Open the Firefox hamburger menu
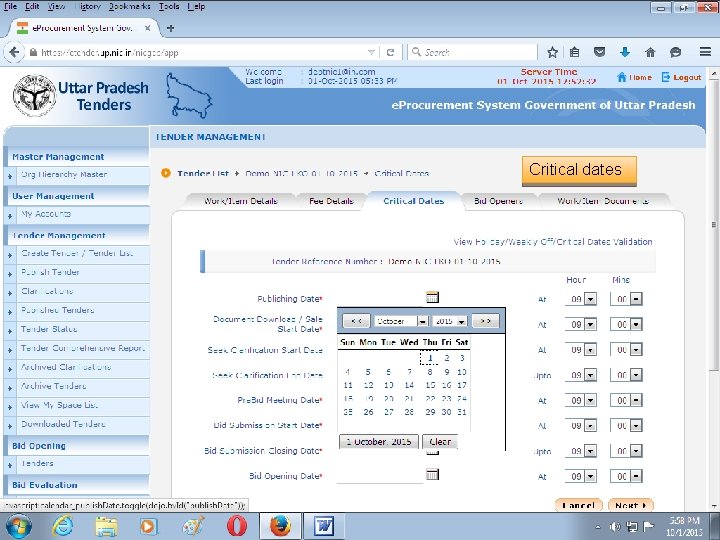The width and height of the screenshot is (720, 540). click(x=705, y=52)
